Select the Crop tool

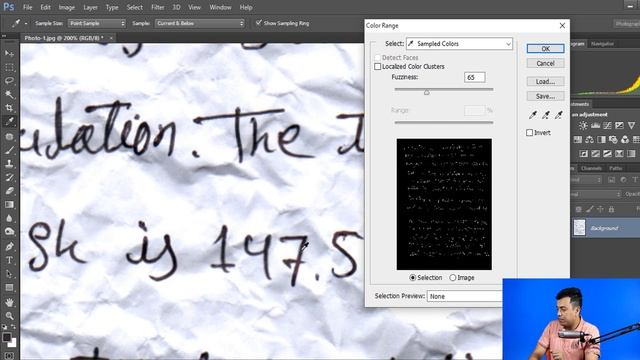point(9,108)
